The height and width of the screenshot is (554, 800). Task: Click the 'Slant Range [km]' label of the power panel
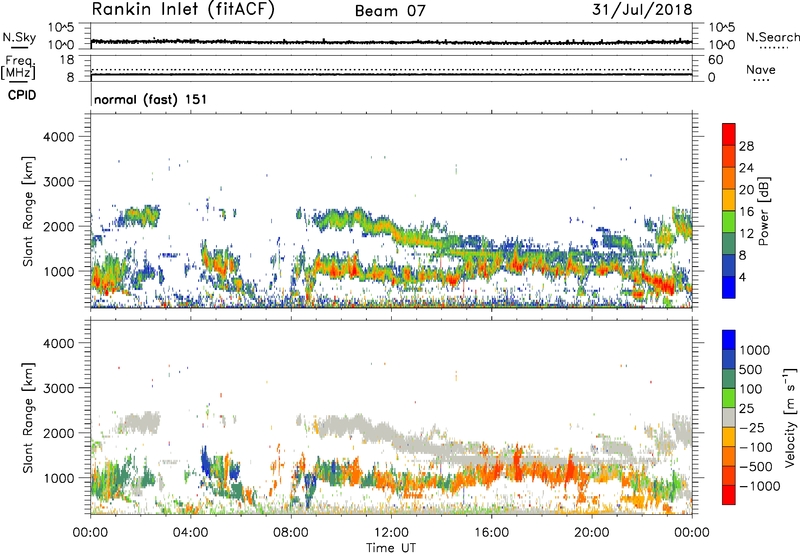(x=28, y=211)
